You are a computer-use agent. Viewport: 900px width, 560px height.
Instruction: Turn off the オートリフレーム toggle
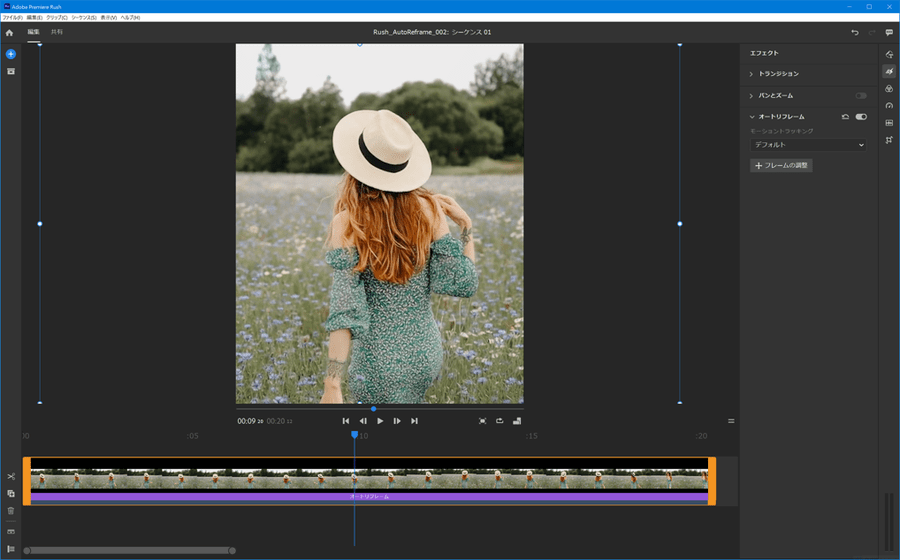(861, 117)
